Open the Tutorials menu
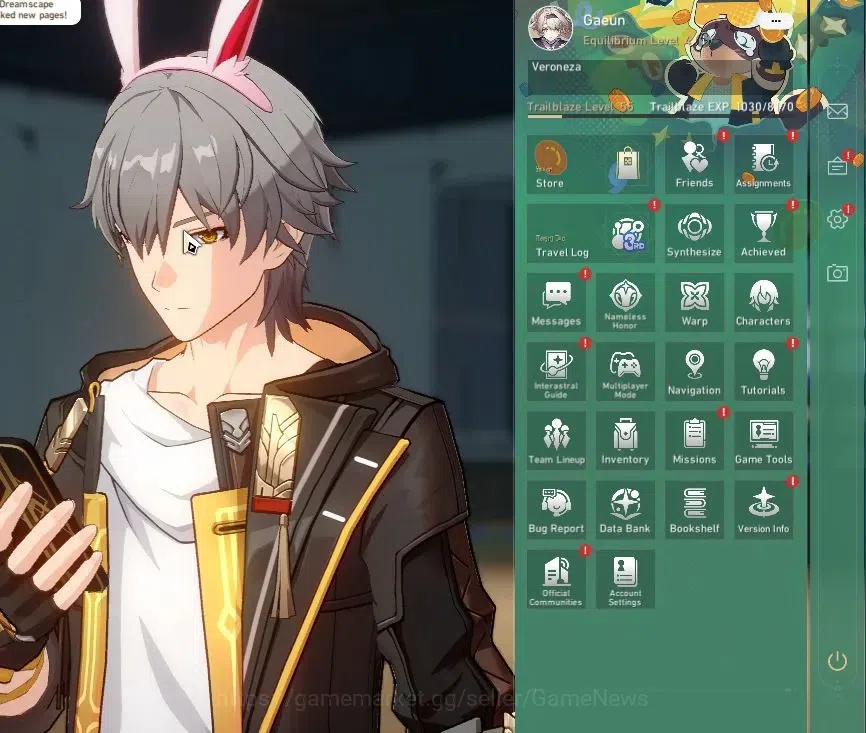This screenshot has width=866, height=733. (763, 371)
